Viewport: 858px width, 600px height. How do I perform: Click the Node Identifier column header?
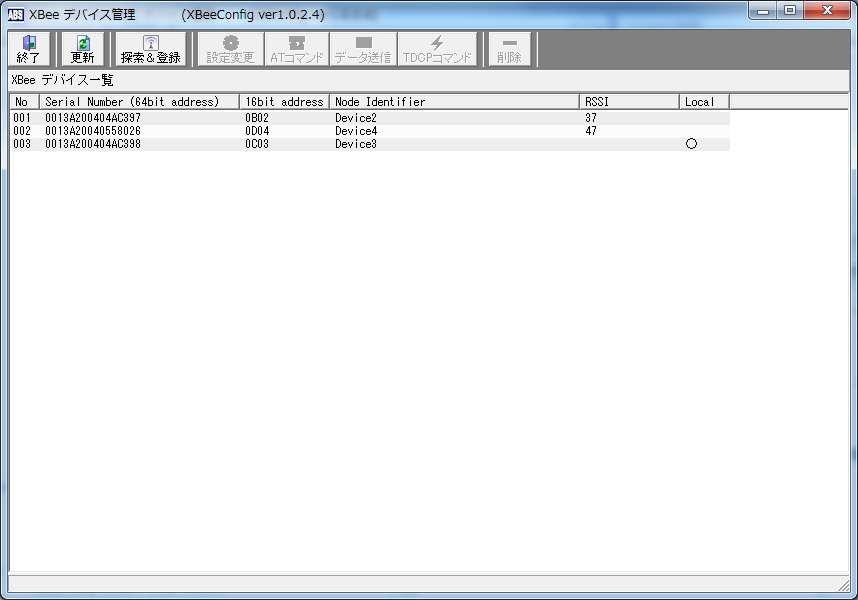point(454,102)
